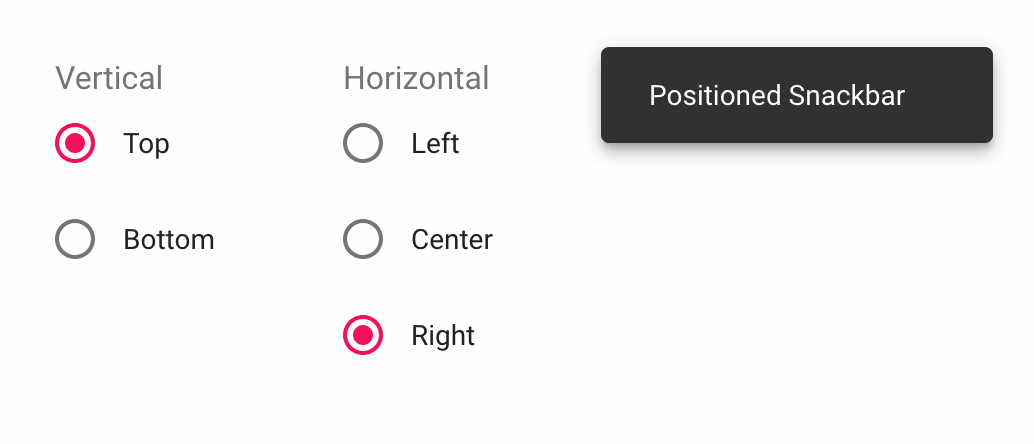Click the "Bottom" option label text
Image resolution: width=1034 pixels, height=444 pixels.
pyautogui.click(x=168, y=240)
